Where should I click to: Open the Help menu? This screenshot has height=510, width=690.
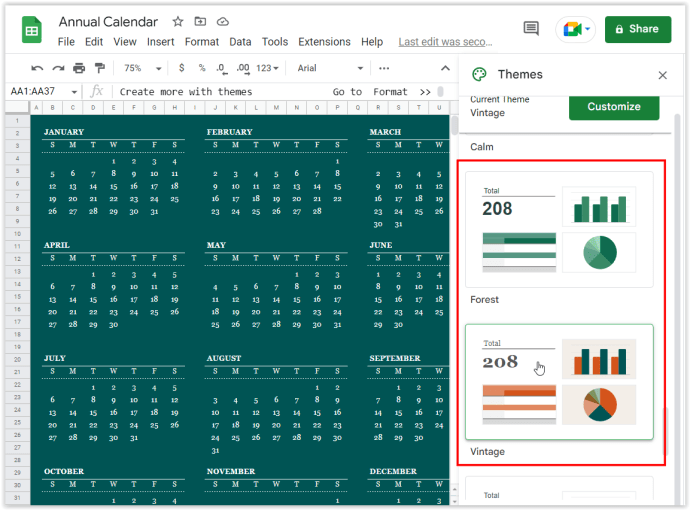[372, 42]
